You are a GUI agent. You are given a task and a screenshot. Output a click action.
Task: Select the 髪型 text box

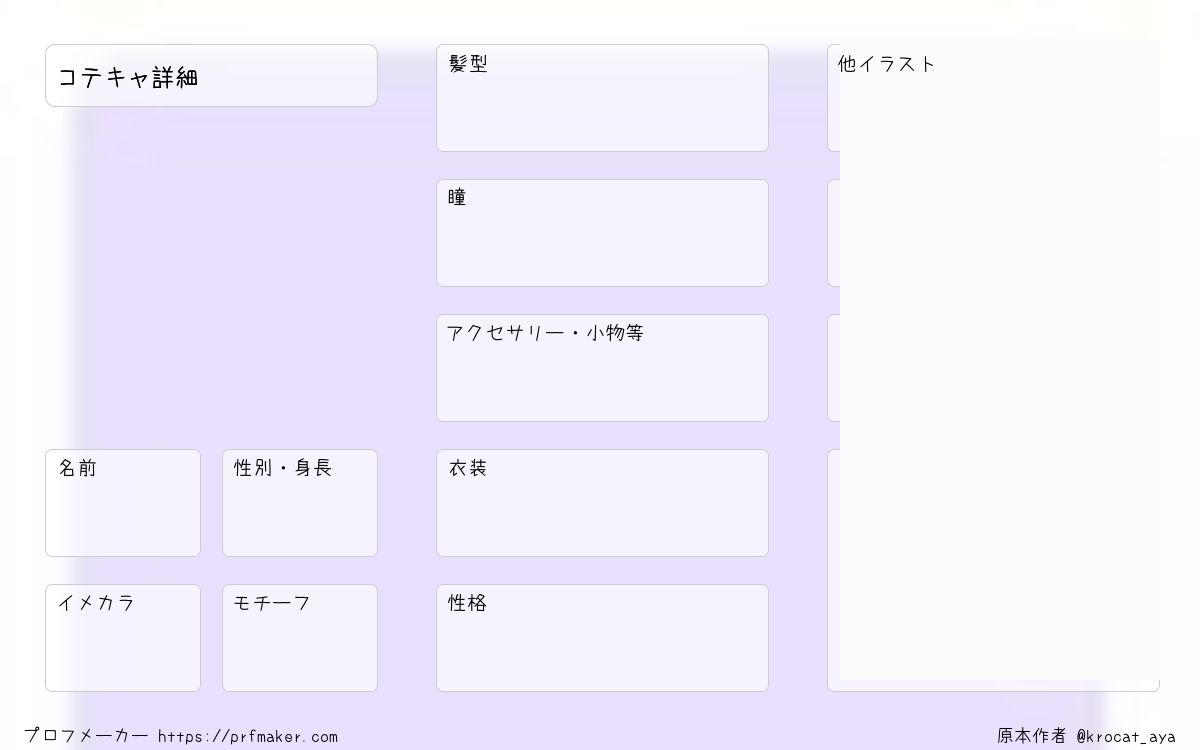[x=602, y=98]
